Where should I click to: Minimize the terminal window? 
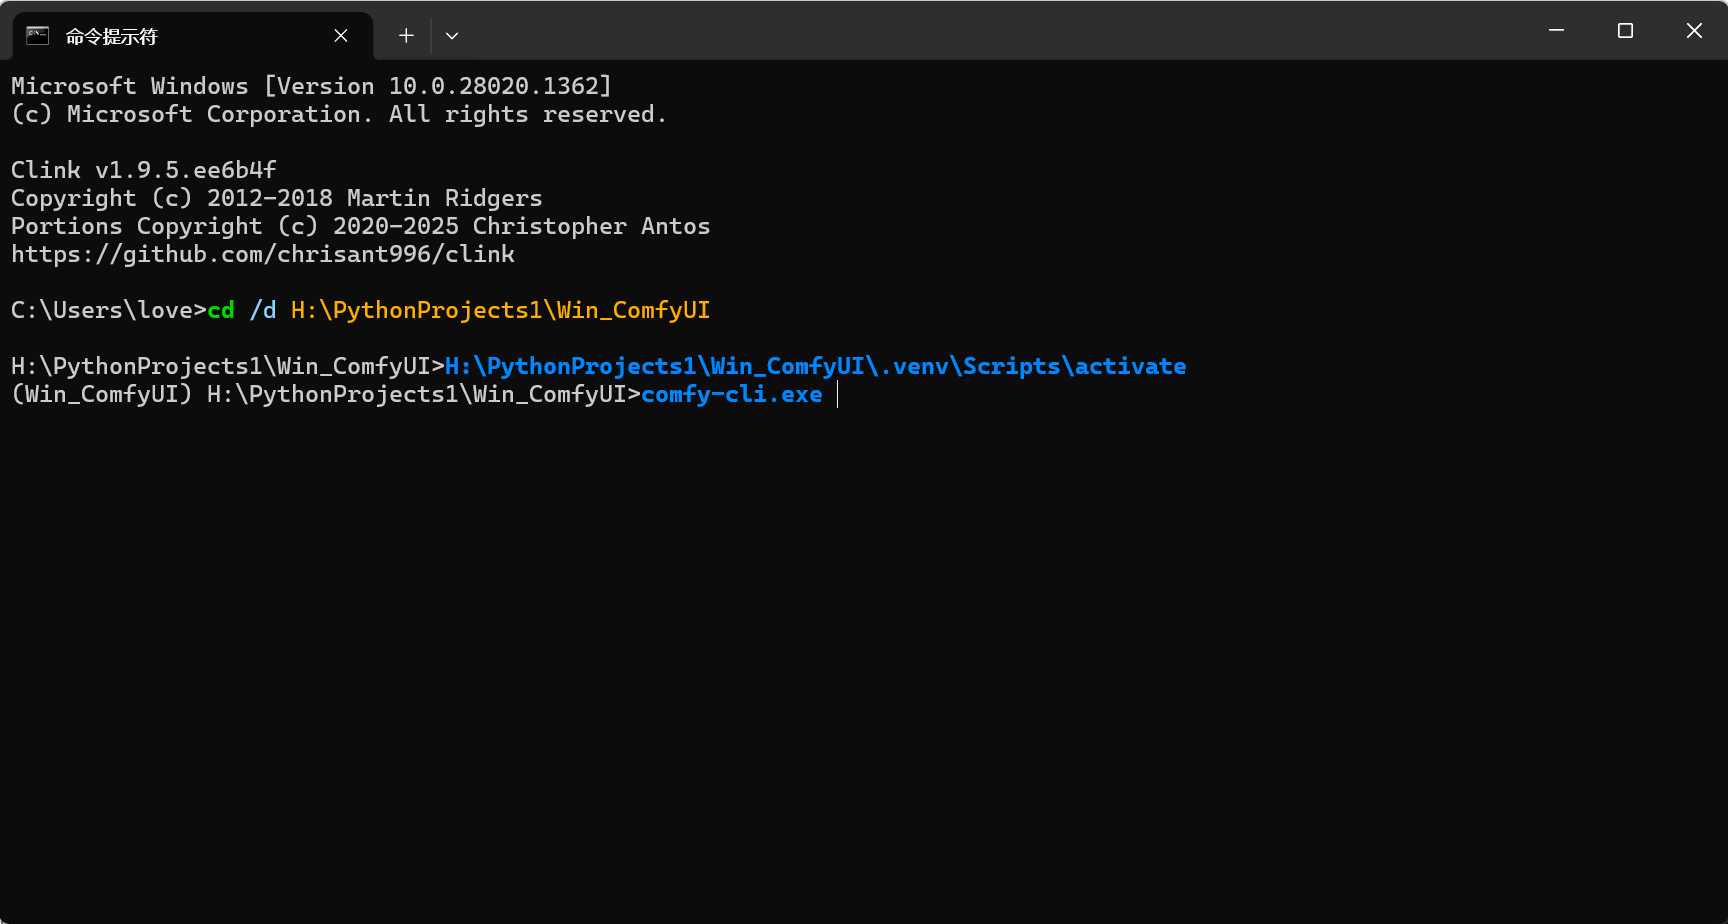point(1556,30)
